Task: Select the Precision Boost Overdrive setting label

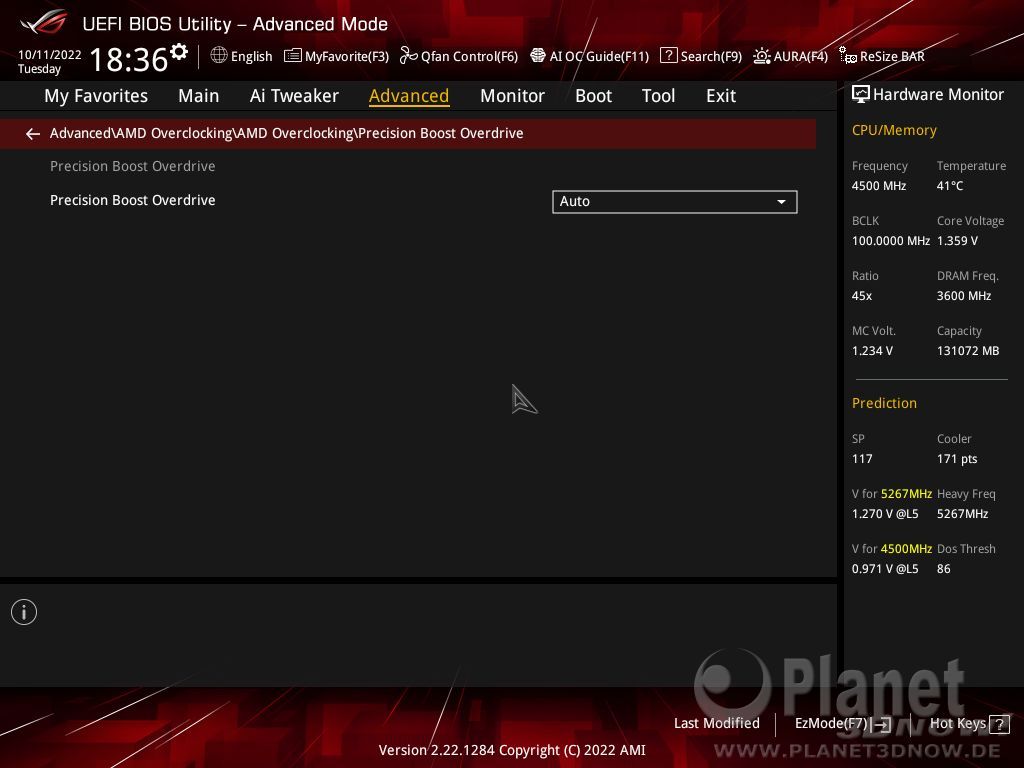Action: 133,200
